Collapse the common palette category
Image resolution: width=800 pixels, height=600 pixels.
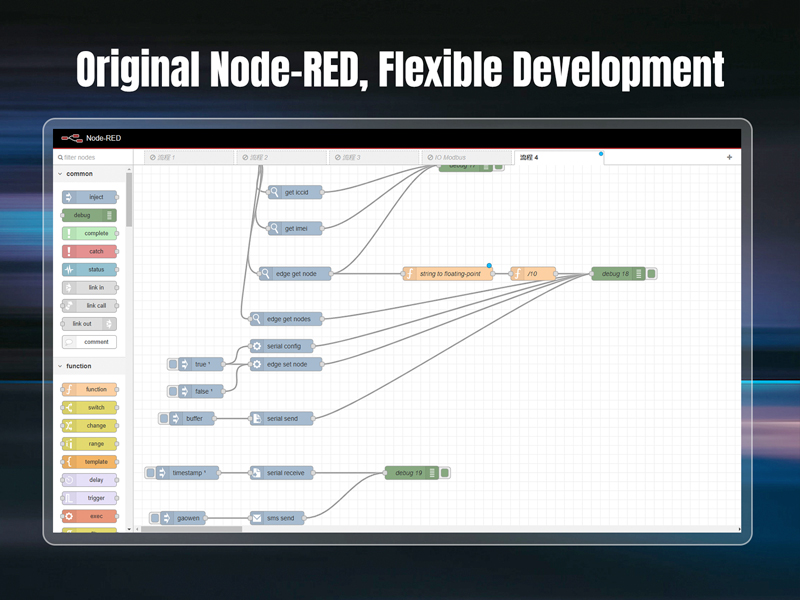pyautogui.click(x=90, y=174)
